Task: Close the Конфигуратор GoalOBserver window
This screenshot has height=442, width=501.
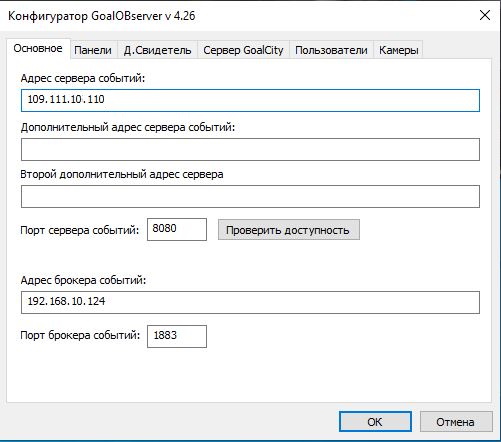Action: (485, 15)
